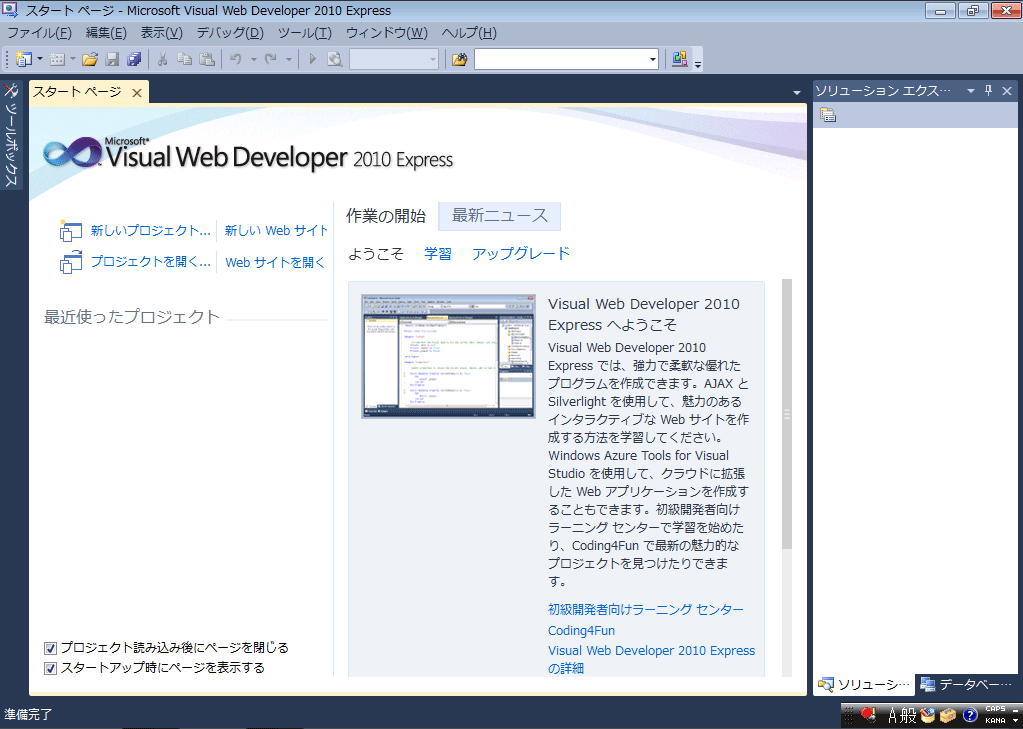Click the Copy toolbar icon
The image size is (1023, 729).
tap(185, 59)
